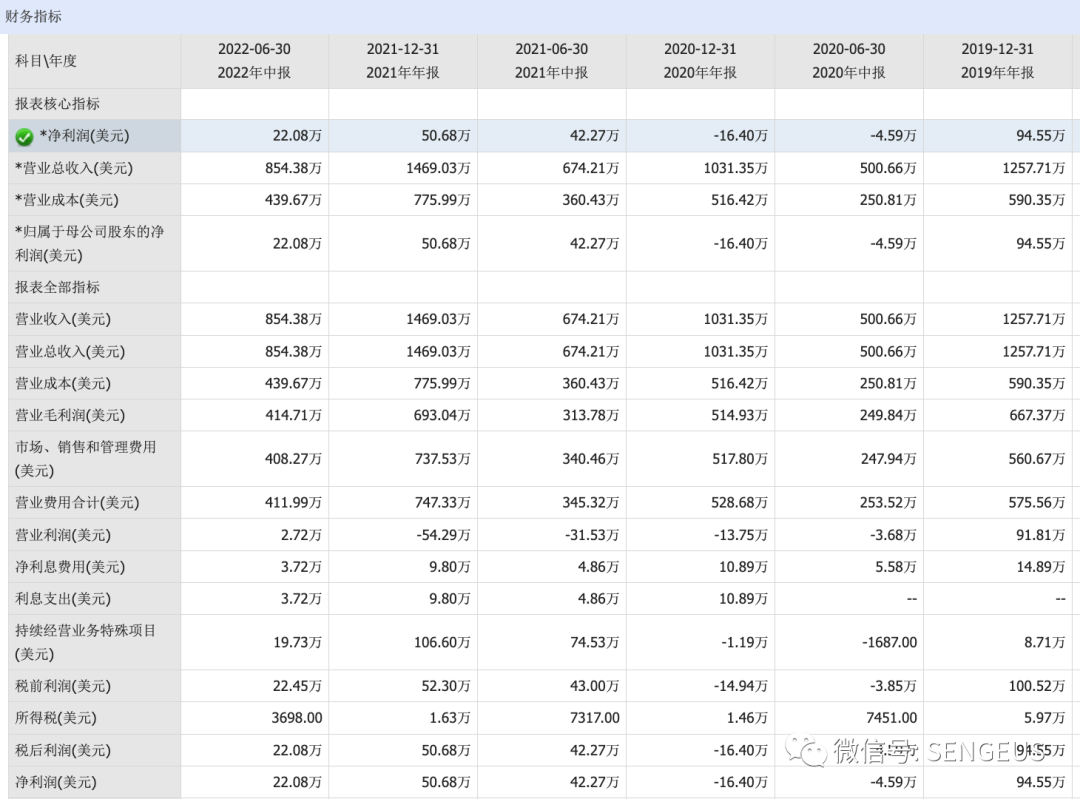The width and height of the screenshot is (1080, 799).
Task: Click the 营业收入(美元) row label
Action: pyautogui.click(x=63, y=319)
